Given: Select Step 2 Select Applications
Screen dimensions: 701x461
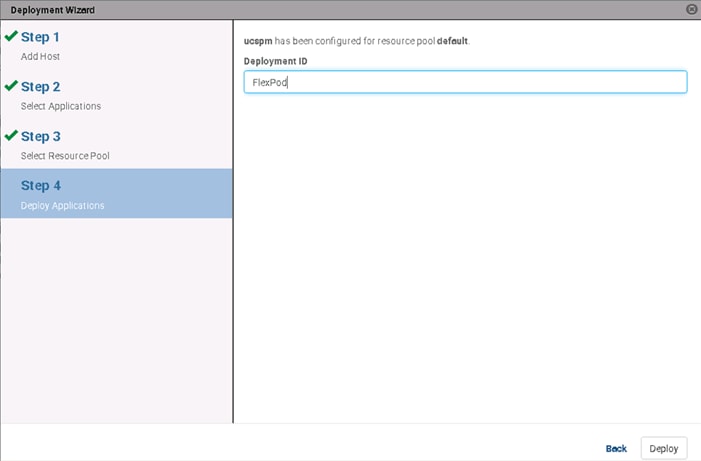Looking at the screenshot, I should point(116,95).
